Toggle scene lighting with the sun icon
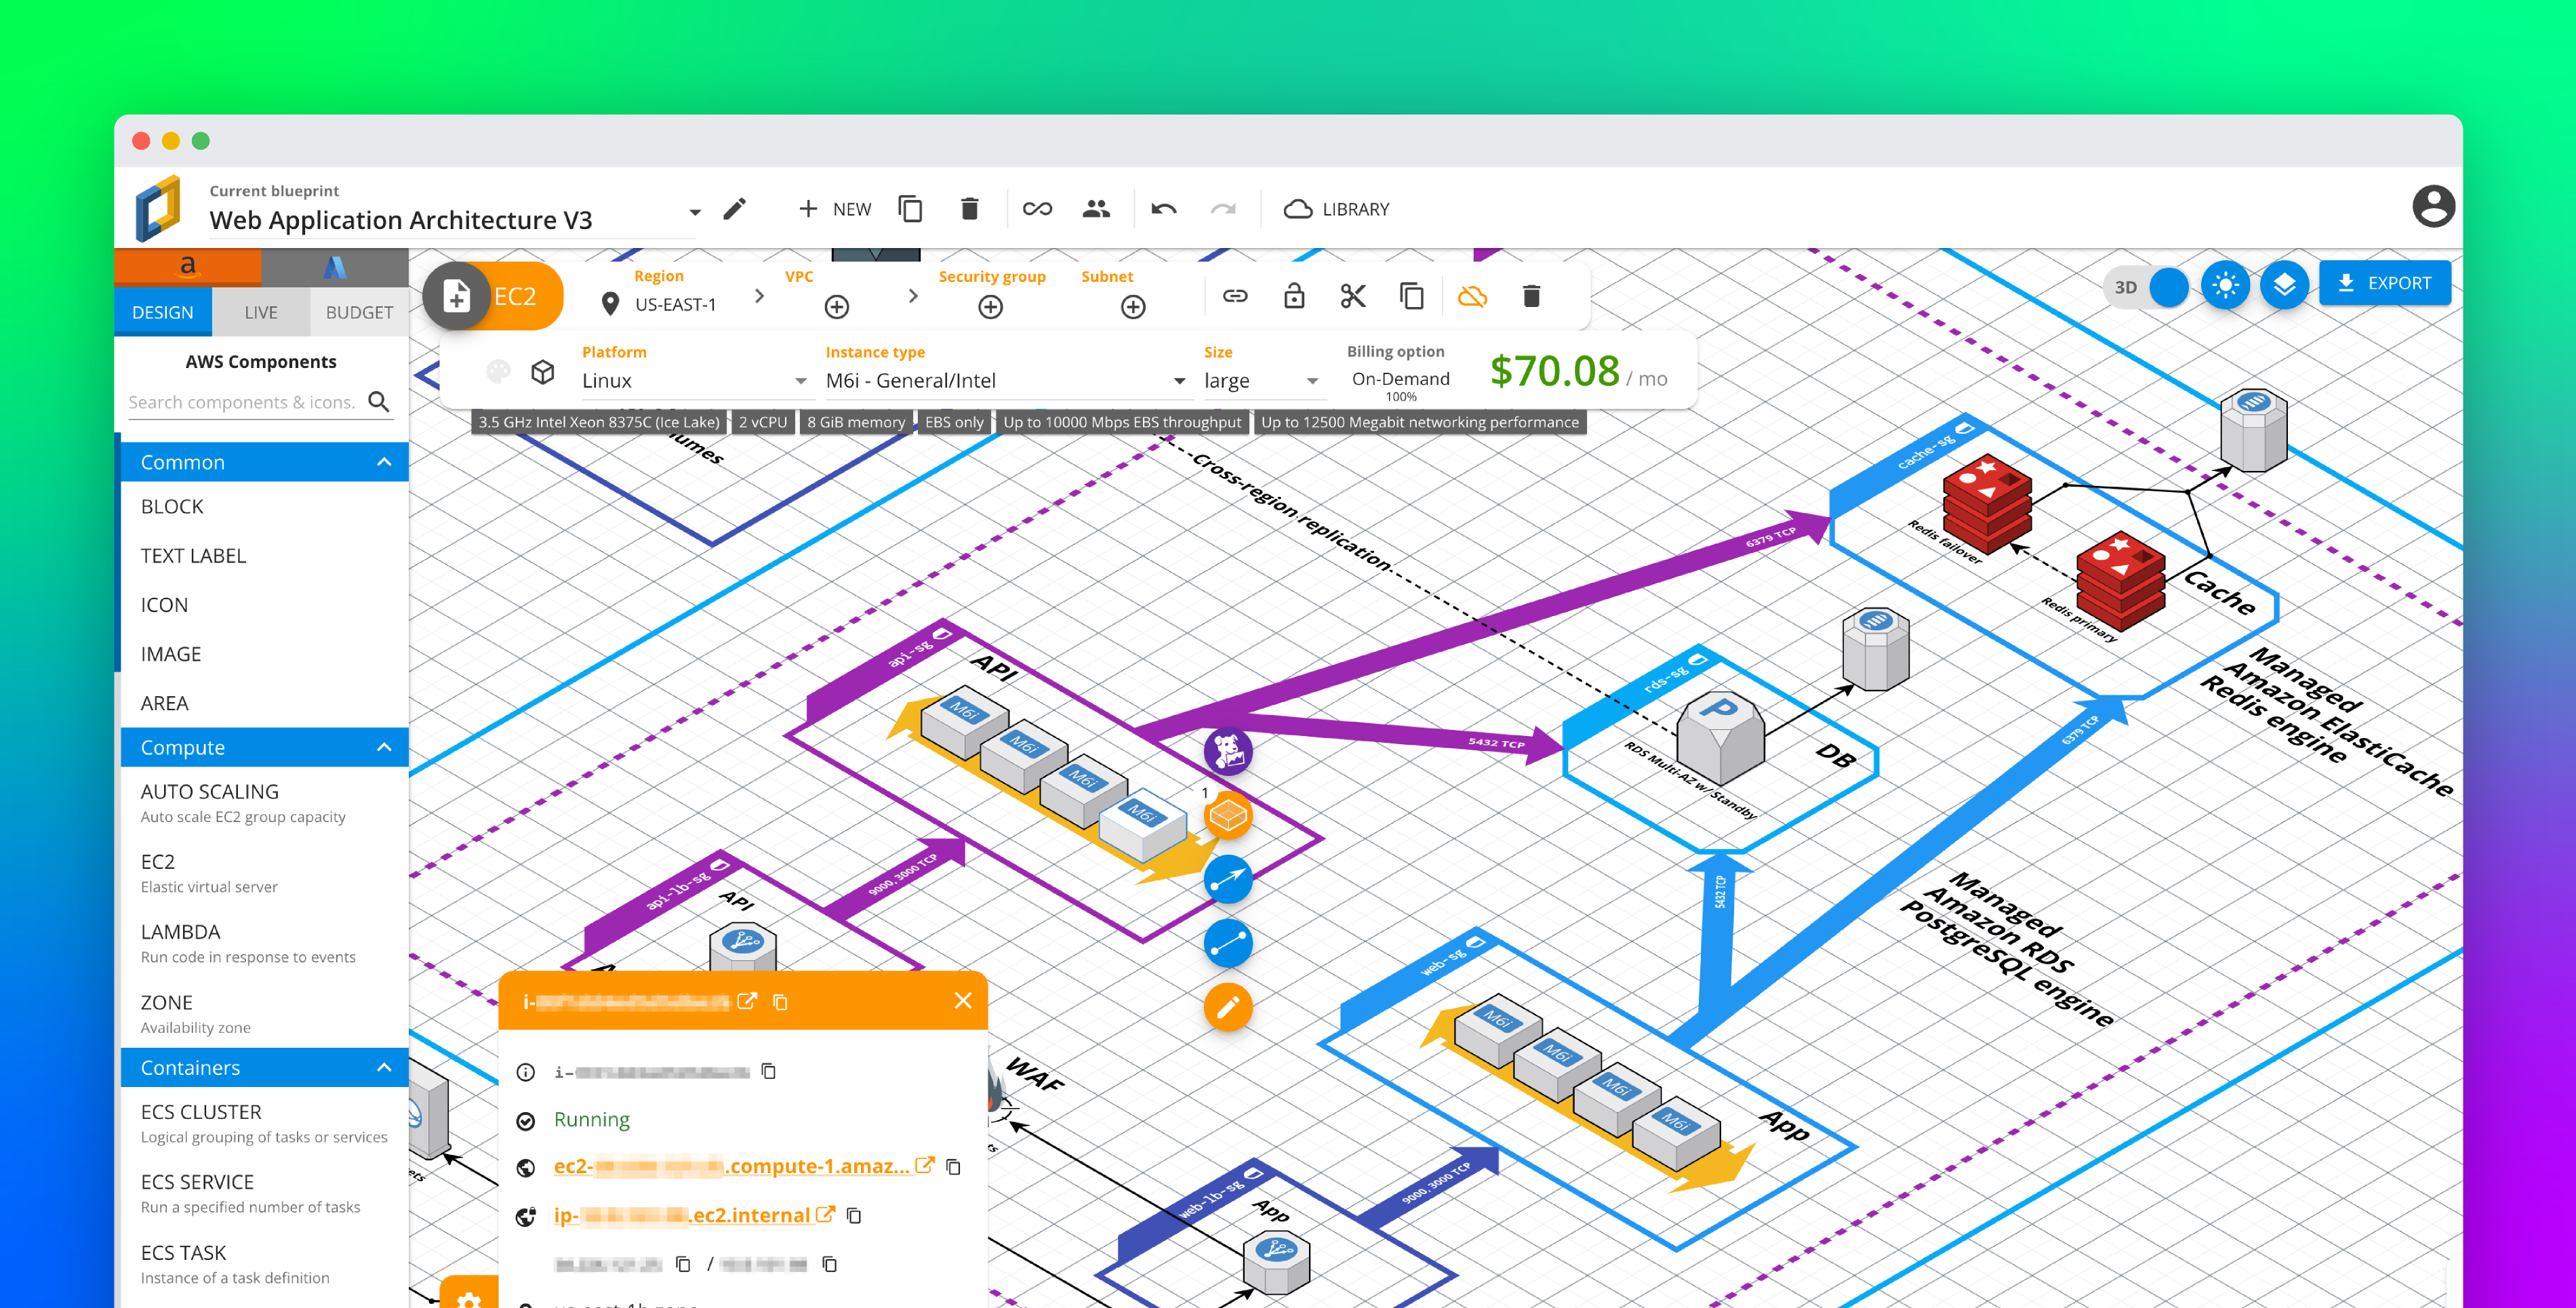 2225,285
